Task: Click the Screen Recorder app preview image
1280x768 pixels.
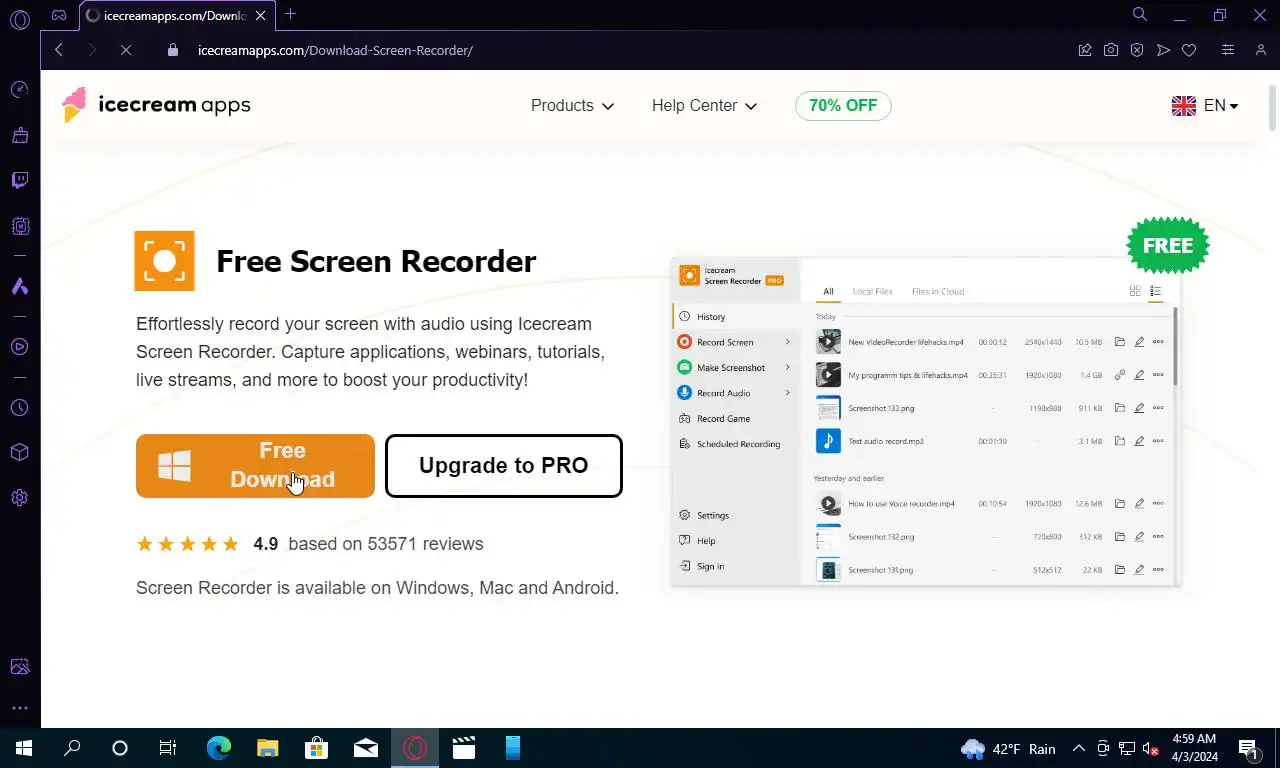Action: 926,420
